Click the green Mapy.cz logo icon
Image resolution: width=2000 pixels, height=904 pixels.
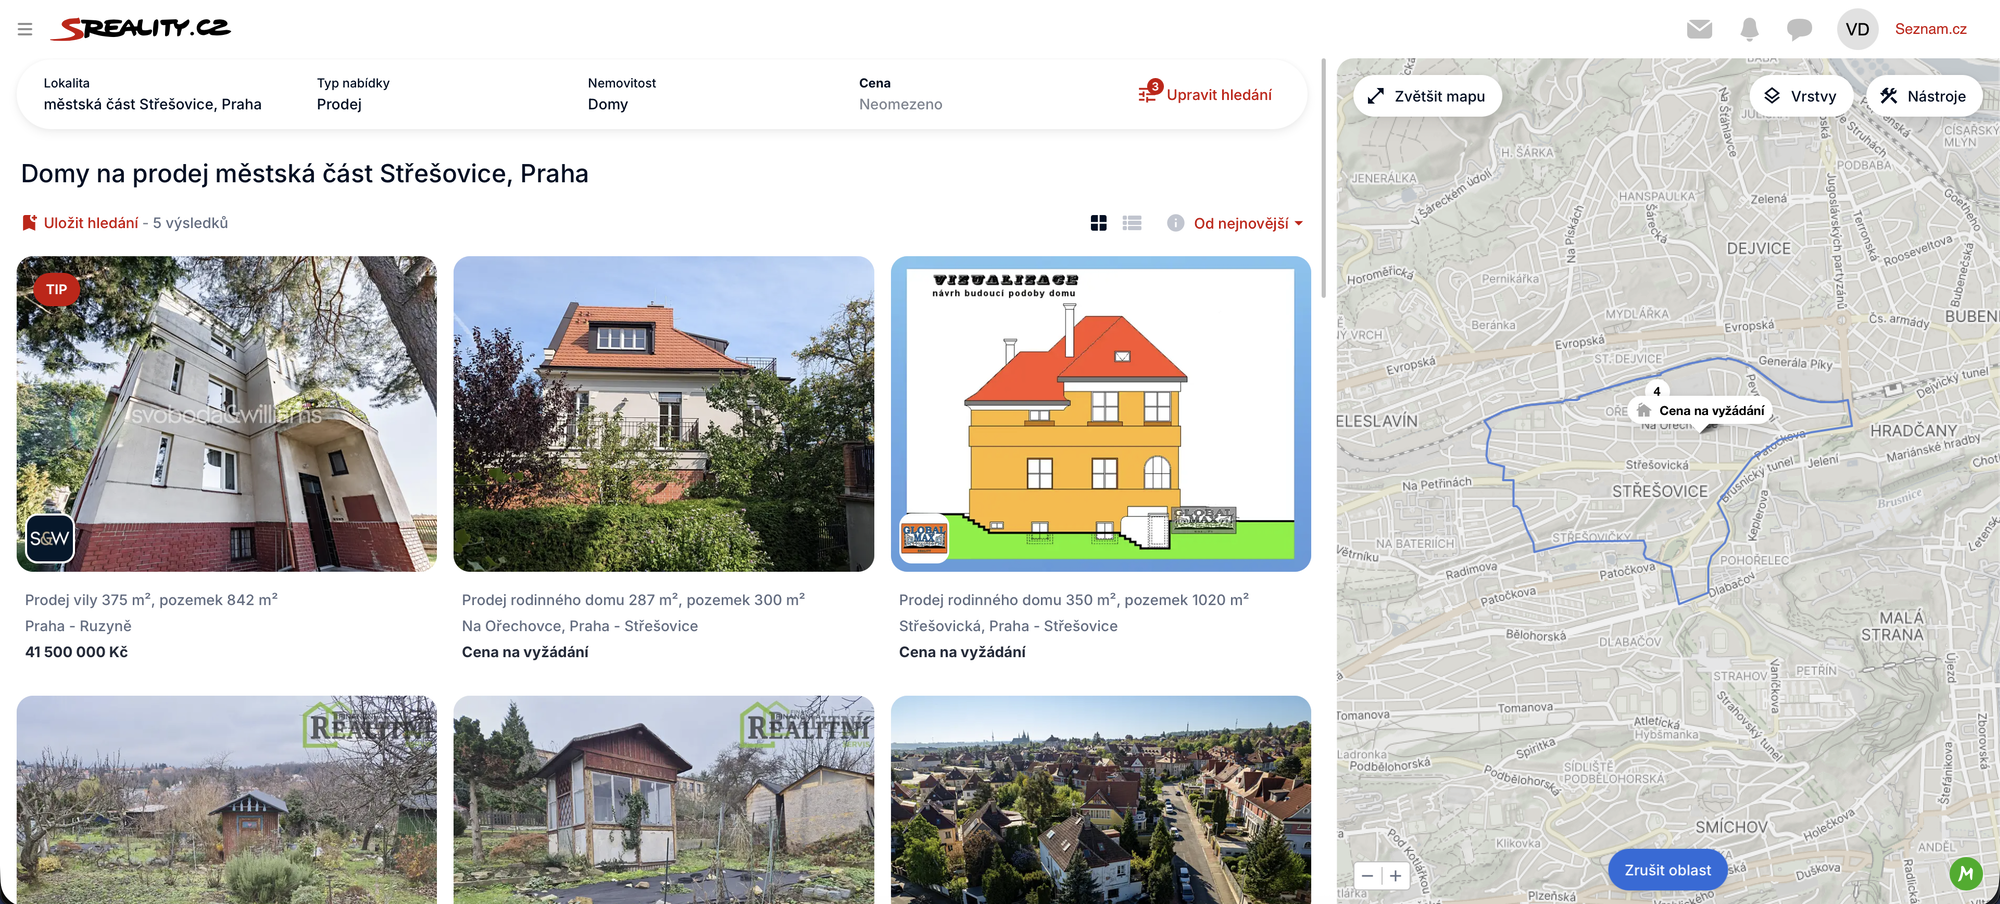[1965, 873]
